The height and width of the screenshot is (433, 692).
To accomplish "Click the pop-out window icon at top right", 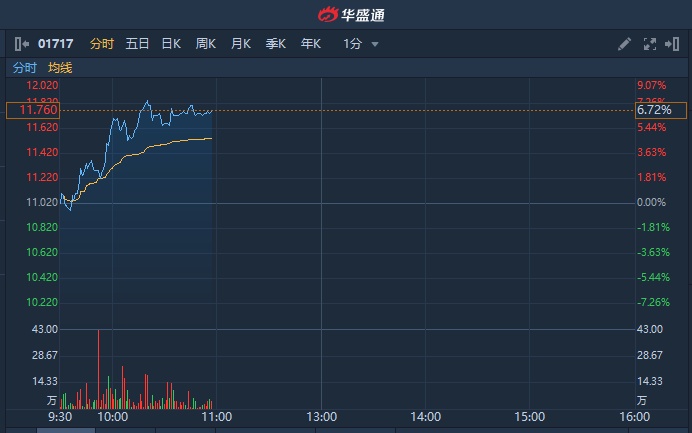I will click(x=672, y=44).
